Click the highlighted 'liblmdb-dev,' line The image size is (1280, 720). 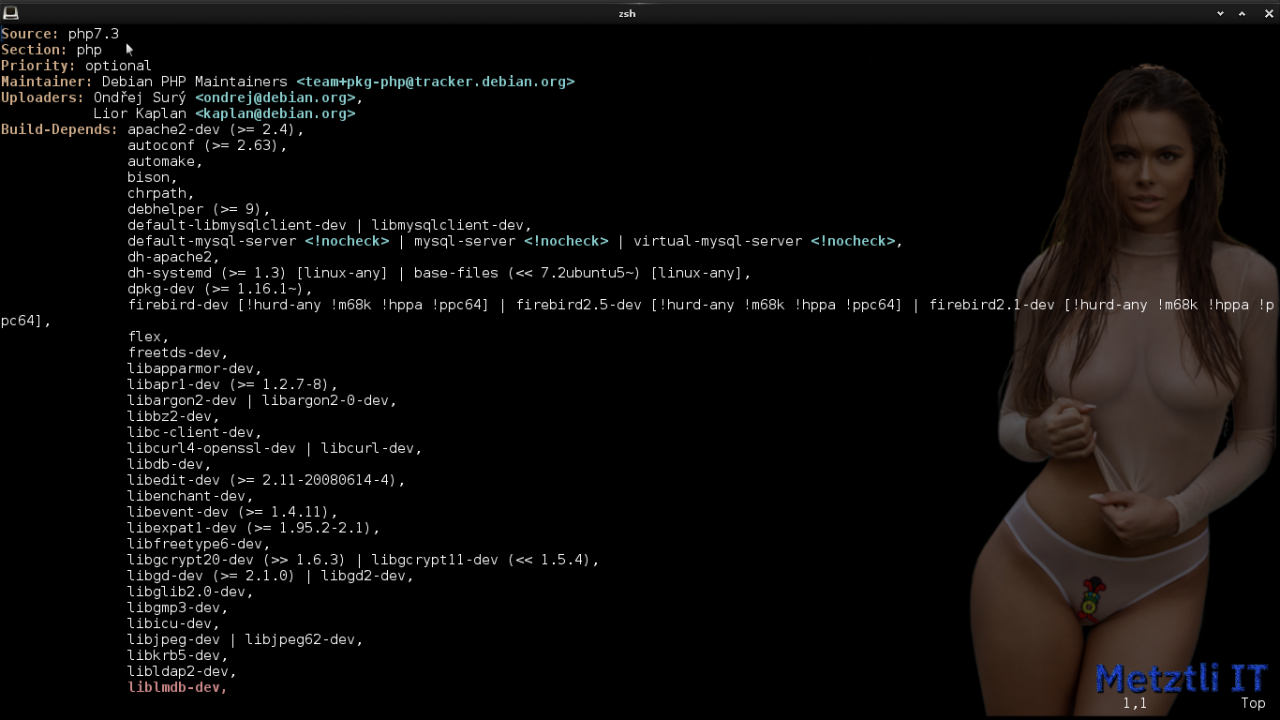coord(178,690)
